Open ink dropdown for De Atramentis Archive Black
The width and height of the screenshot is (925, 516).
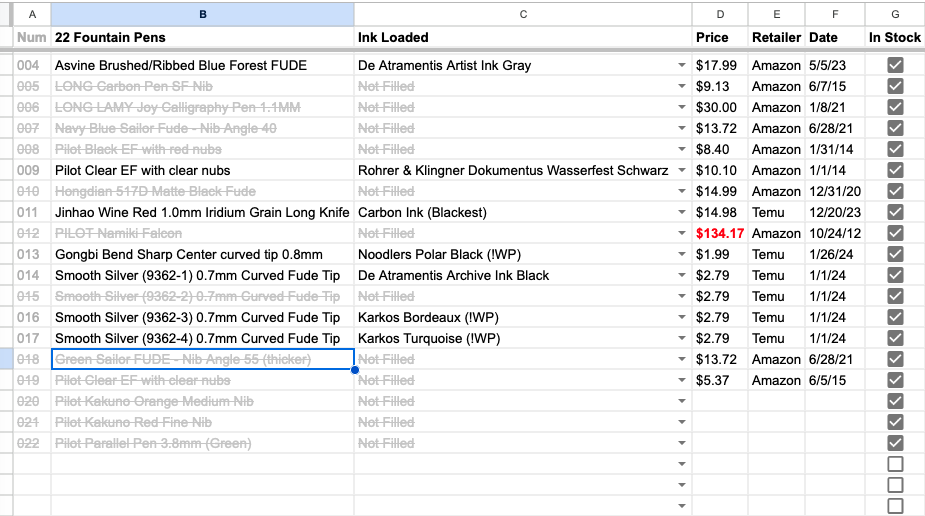(681, 275)
